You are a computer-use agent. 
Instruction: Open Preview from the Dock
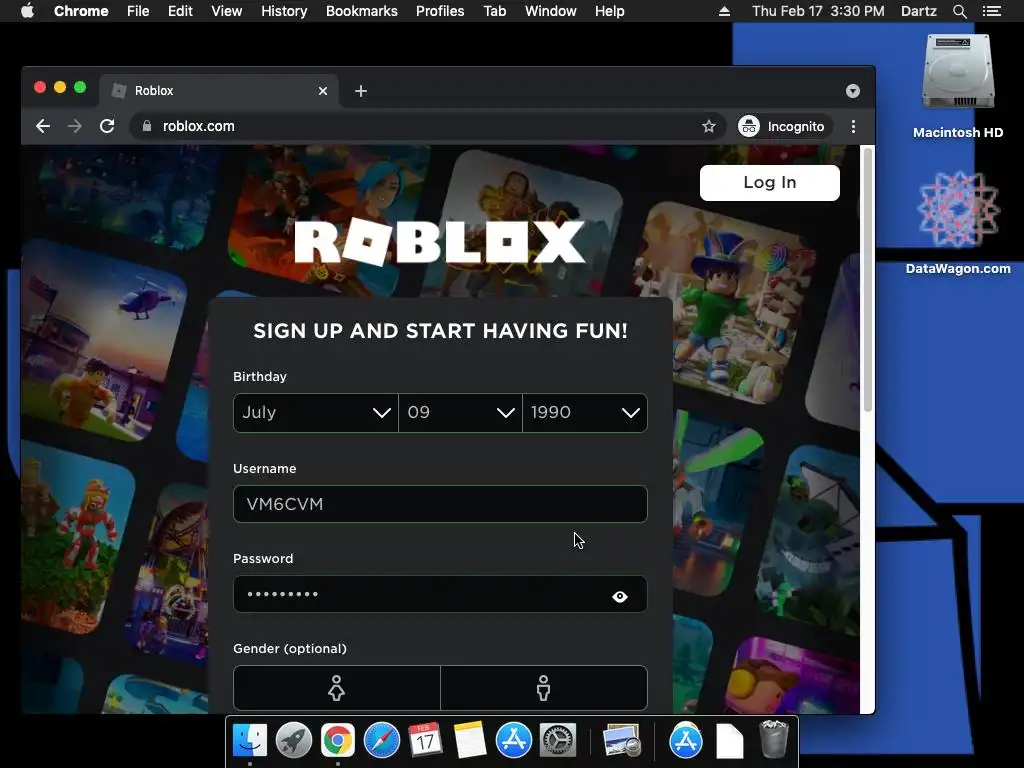621,741
